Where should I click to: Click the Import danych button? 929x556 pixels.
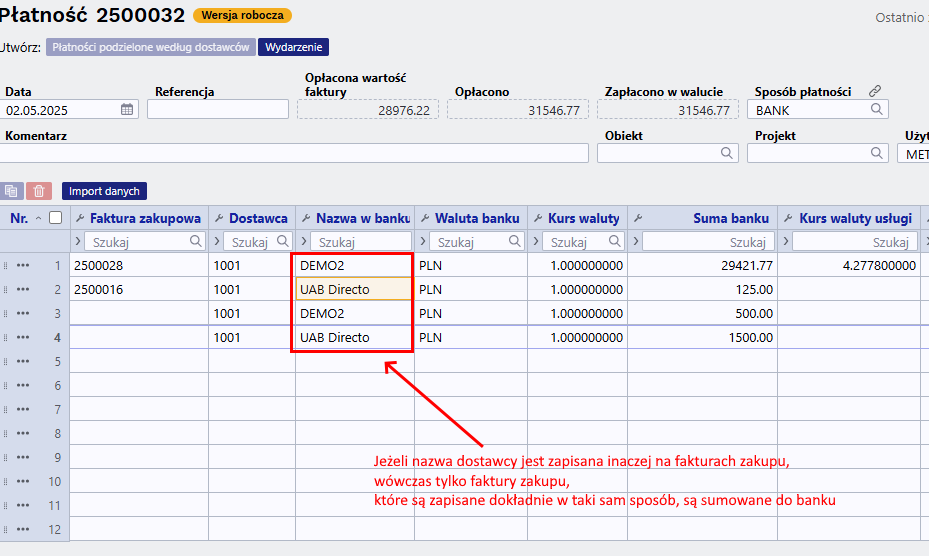tap(104, 191)
